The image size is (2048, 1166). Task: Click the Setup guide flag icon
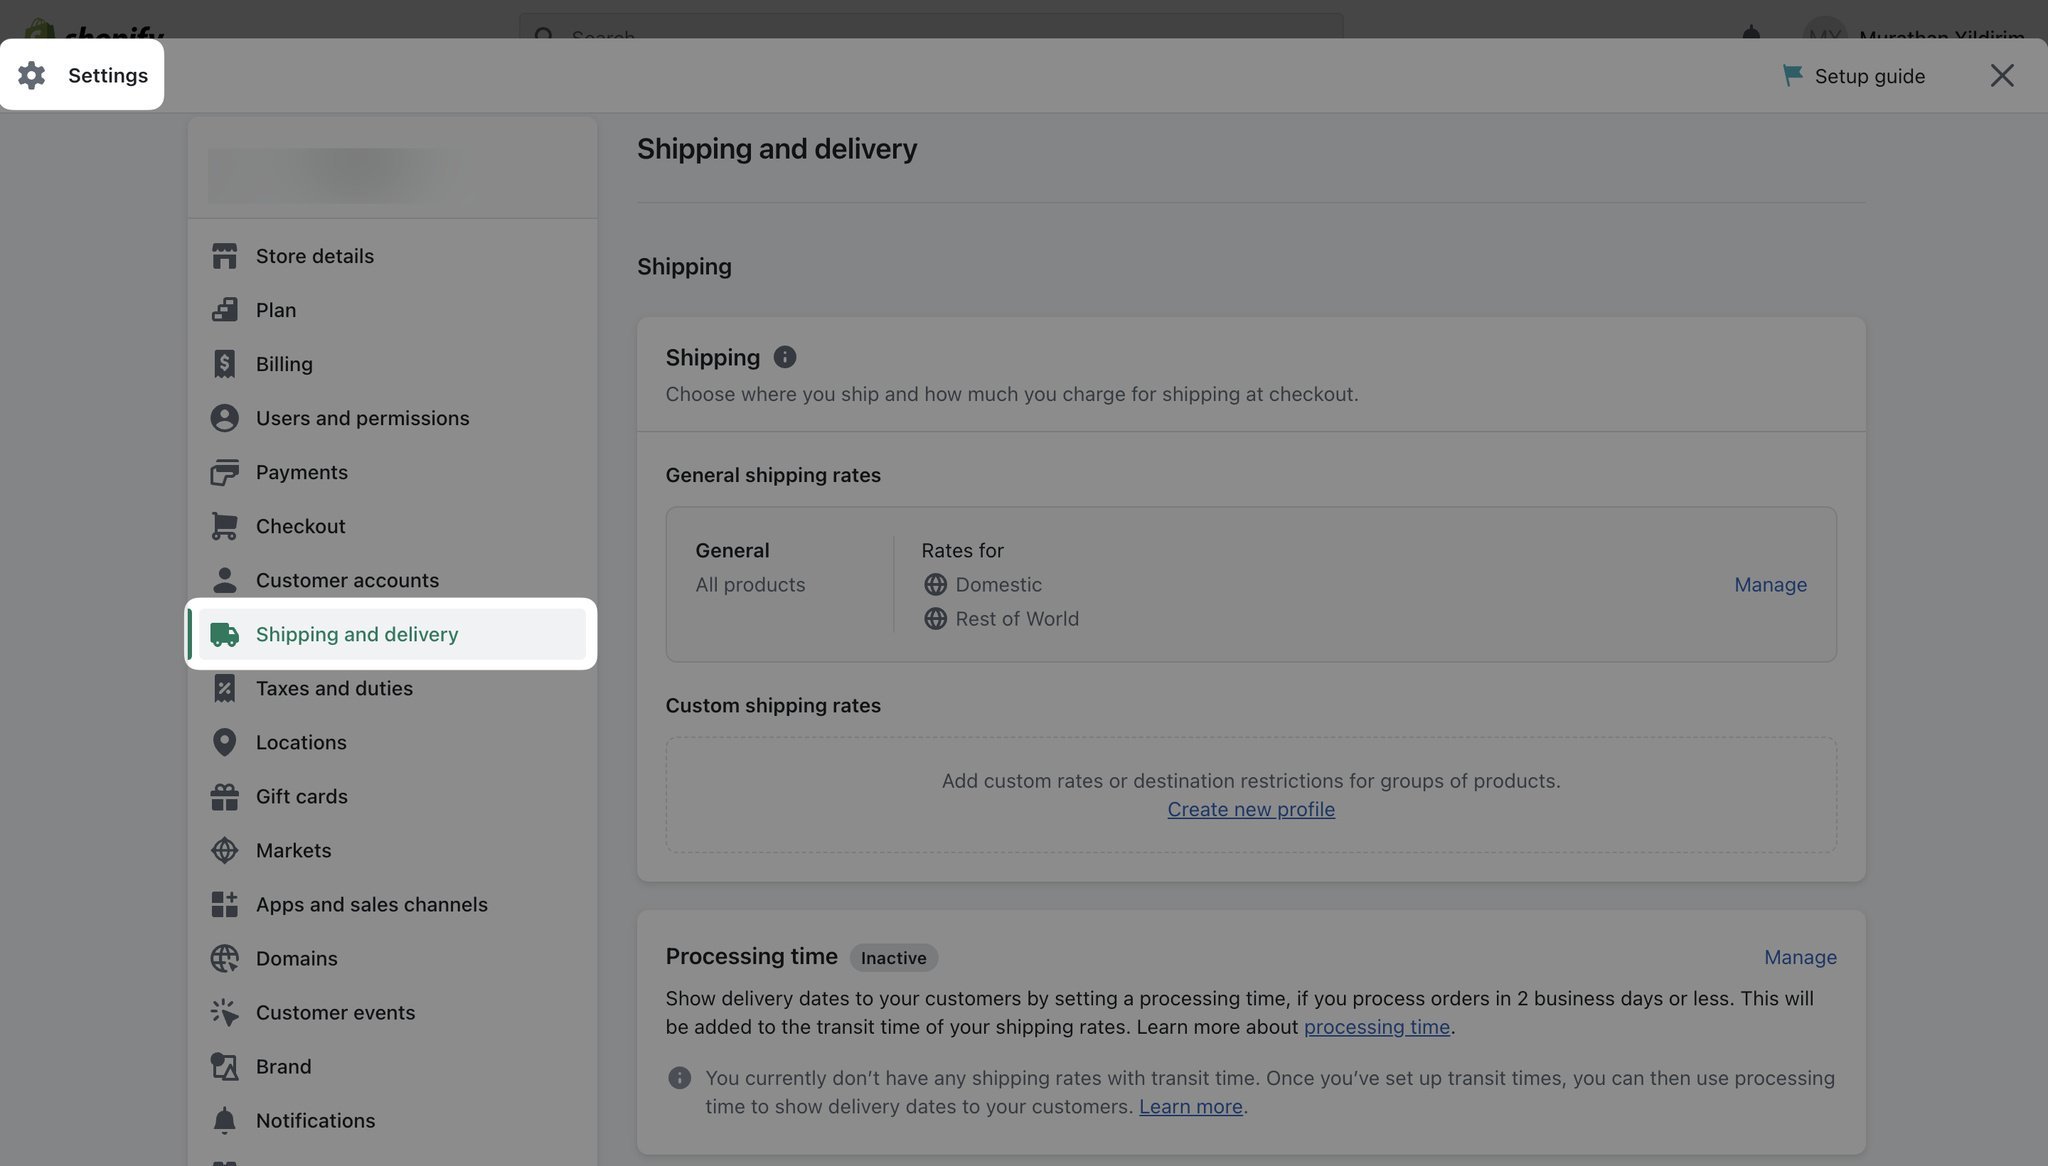pos(1793,75)
